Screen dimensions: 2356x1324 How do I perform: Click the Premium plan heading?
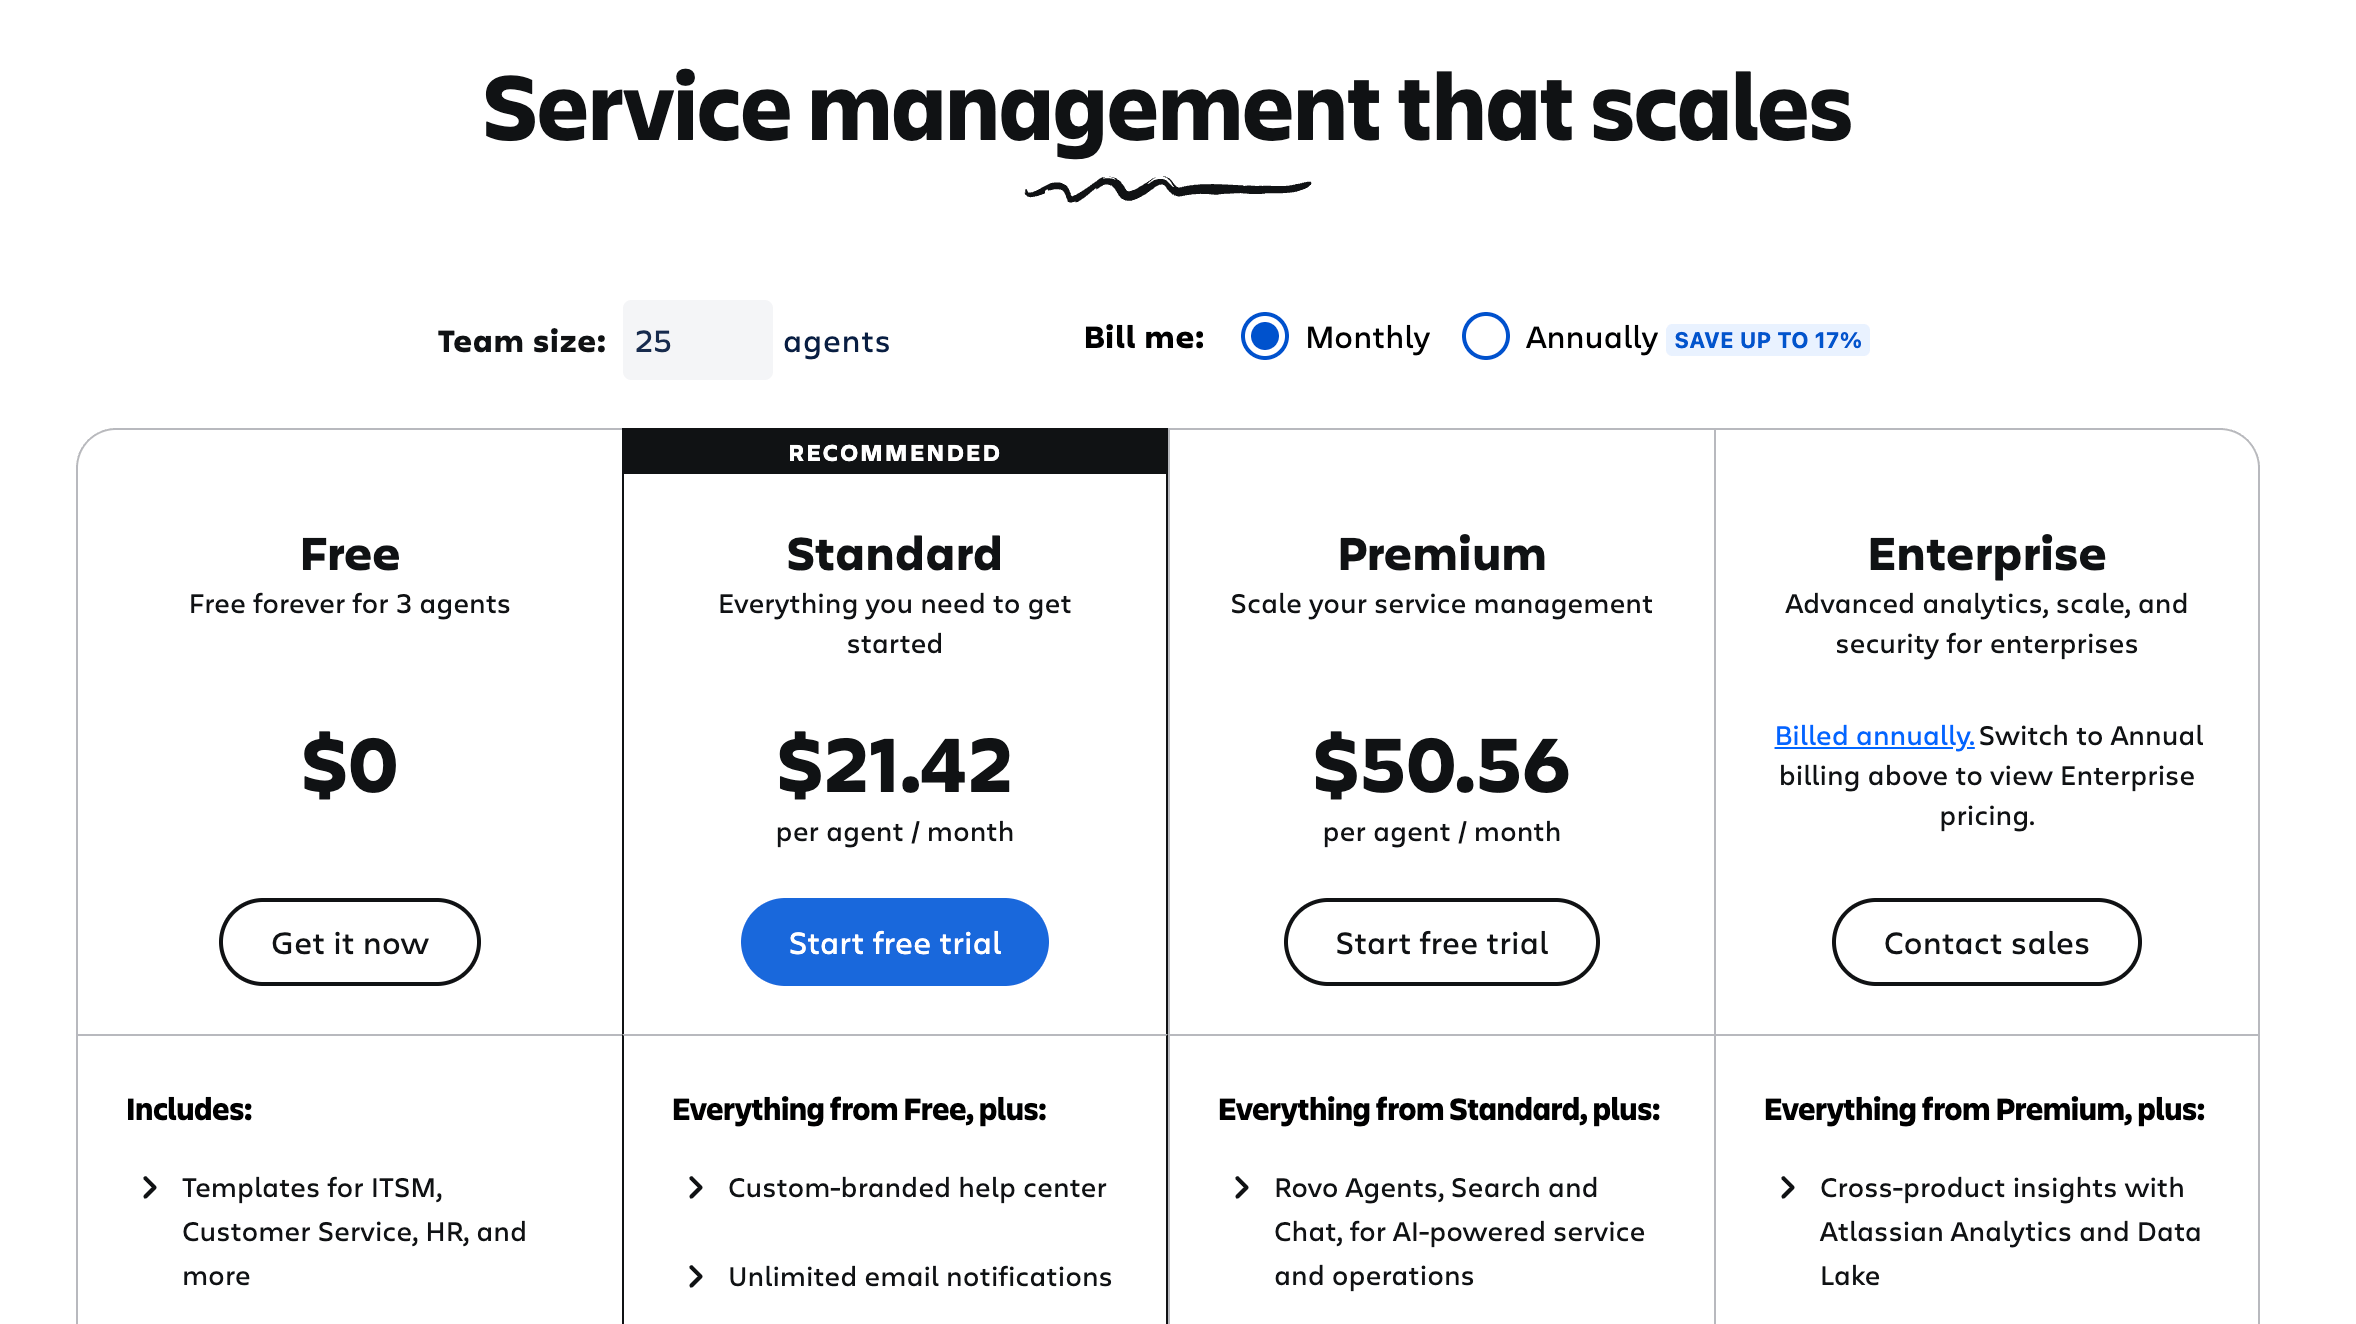click(x=1440, y=553)
